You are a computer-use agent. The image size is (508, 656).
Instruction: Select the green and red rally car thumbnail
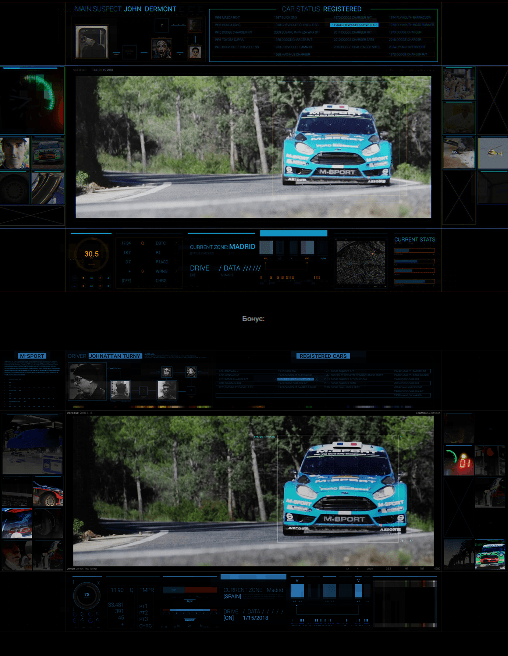490,554
